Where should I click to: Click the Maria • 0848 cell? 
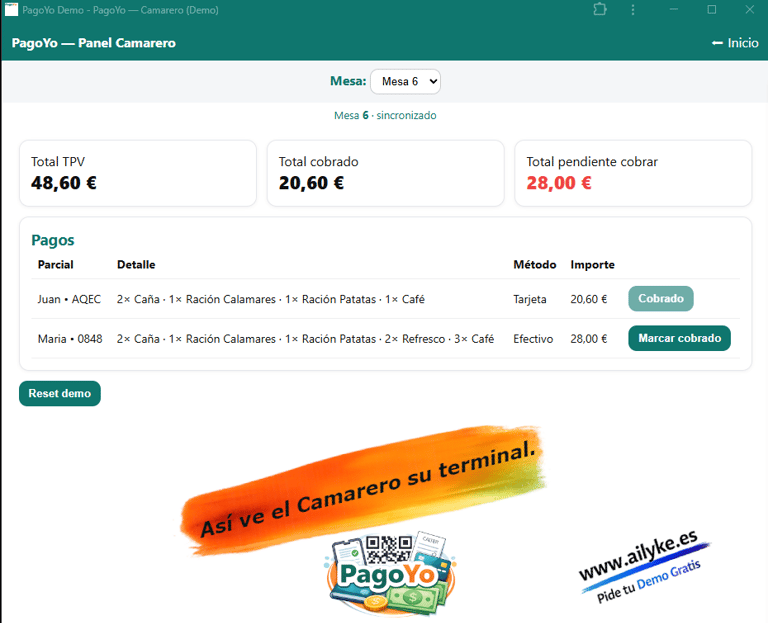point(70,339)
